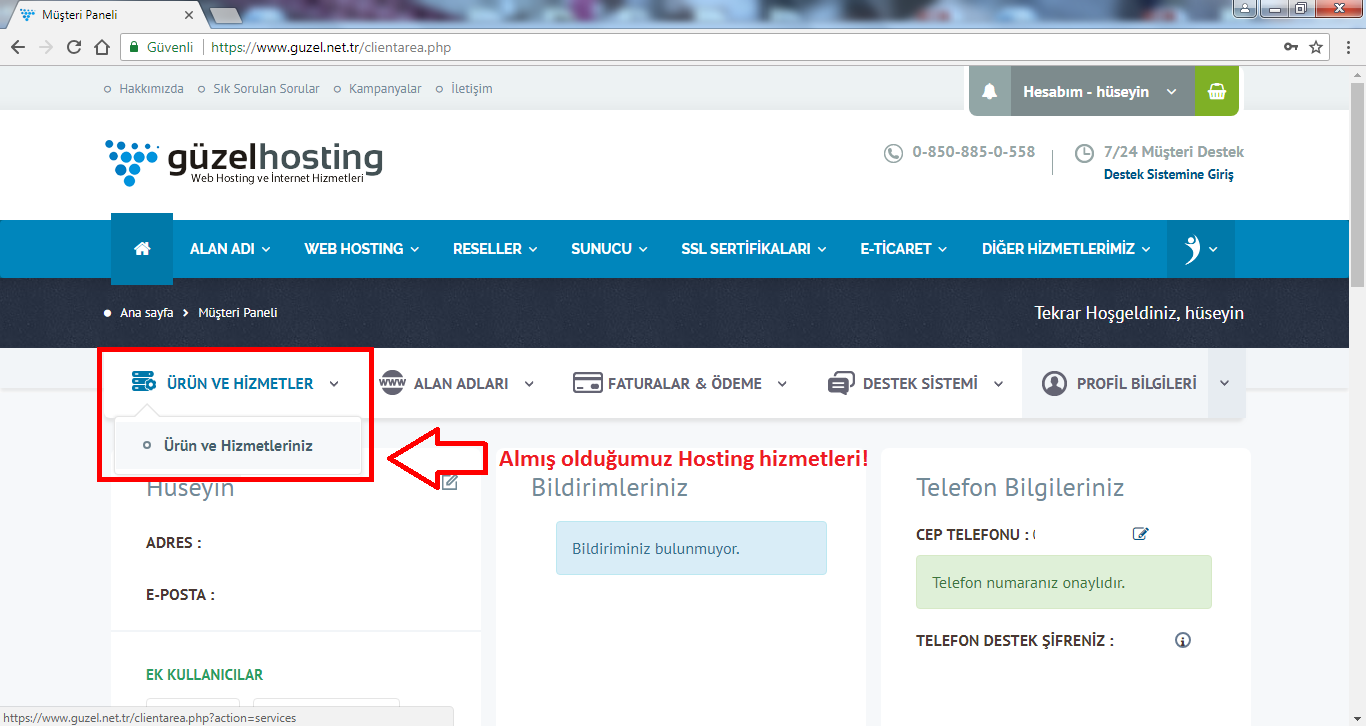Open the person icon menu in nav bar
Screen dimensions: 1368x726
click(x=1200, y=249)
